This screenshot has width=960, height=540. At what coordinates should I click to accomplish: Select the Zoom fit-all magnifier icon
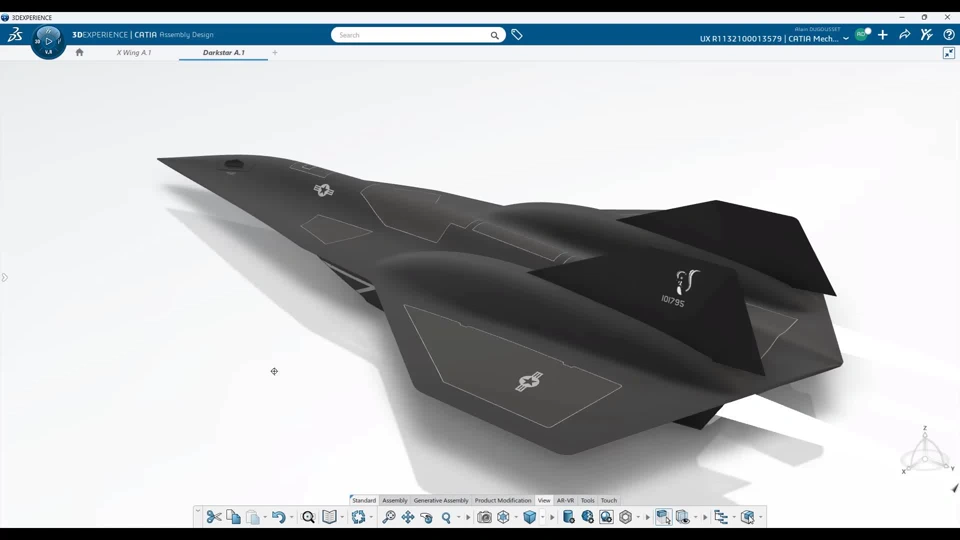coord(389,517)
